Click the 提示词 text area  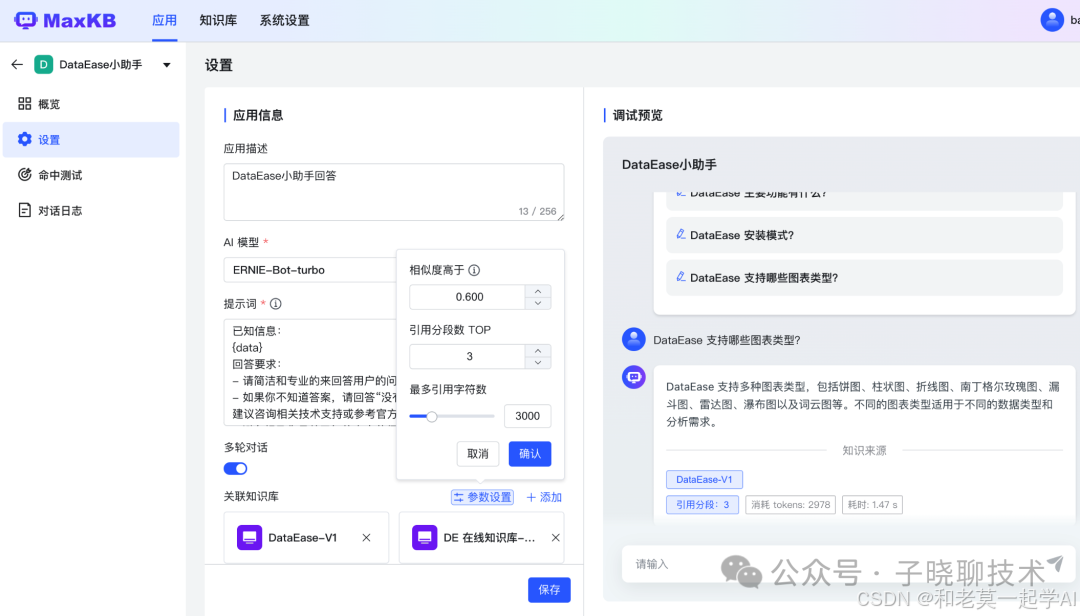click(310, 372)
